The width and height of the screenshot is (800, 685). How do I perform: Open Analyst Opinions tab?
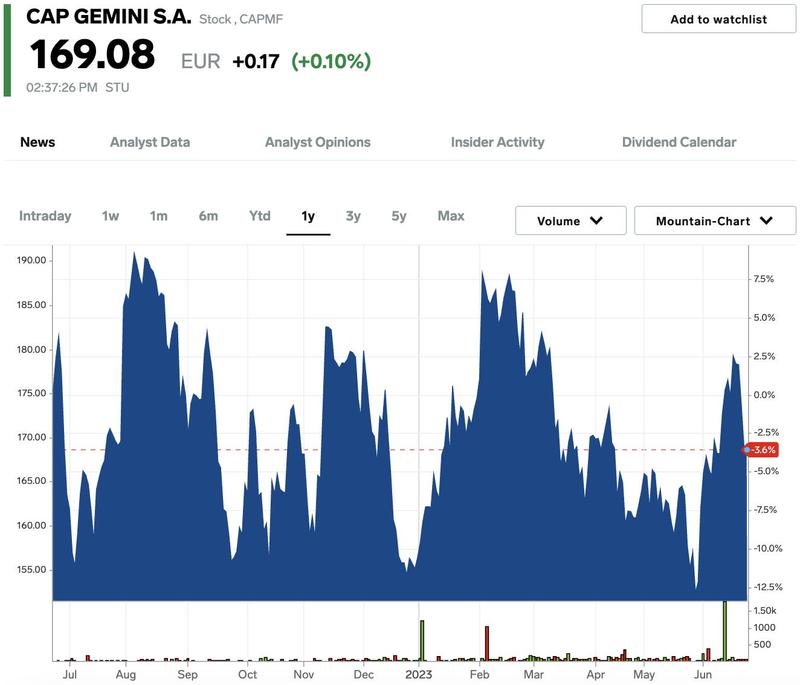pos(317,142)
